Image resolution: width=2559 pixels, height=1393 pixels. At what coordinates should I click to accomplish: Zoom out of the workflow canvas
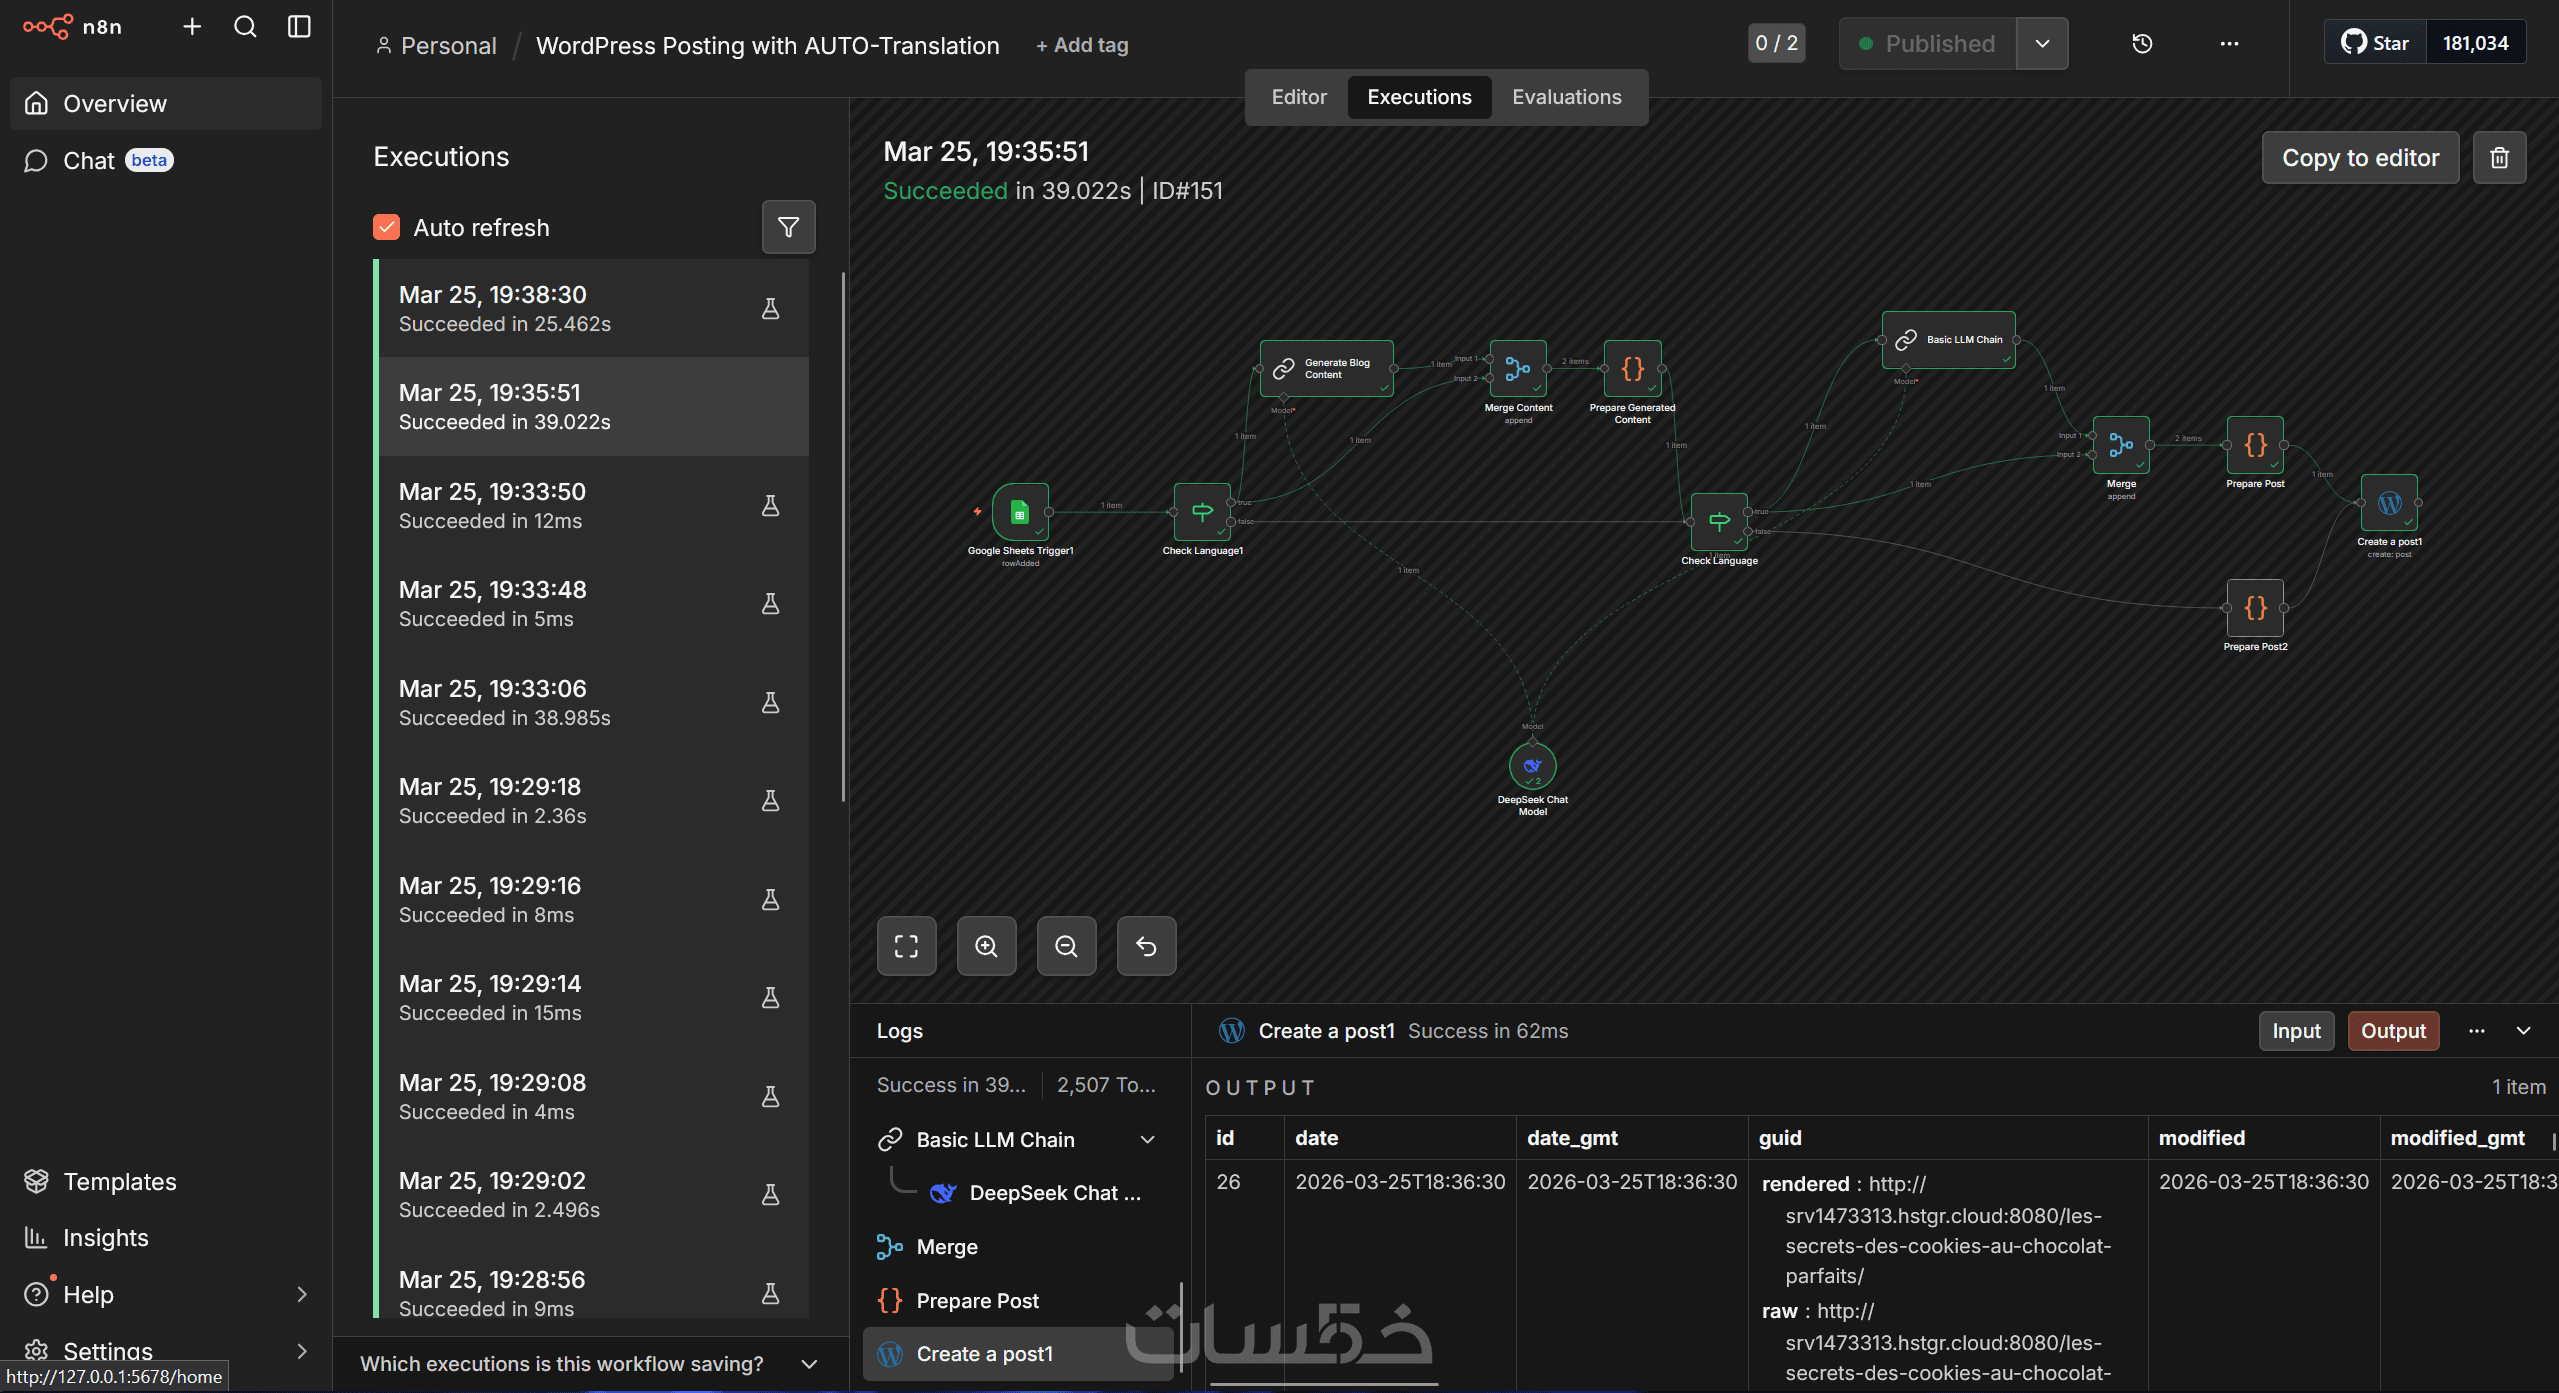click(1066, 946)
